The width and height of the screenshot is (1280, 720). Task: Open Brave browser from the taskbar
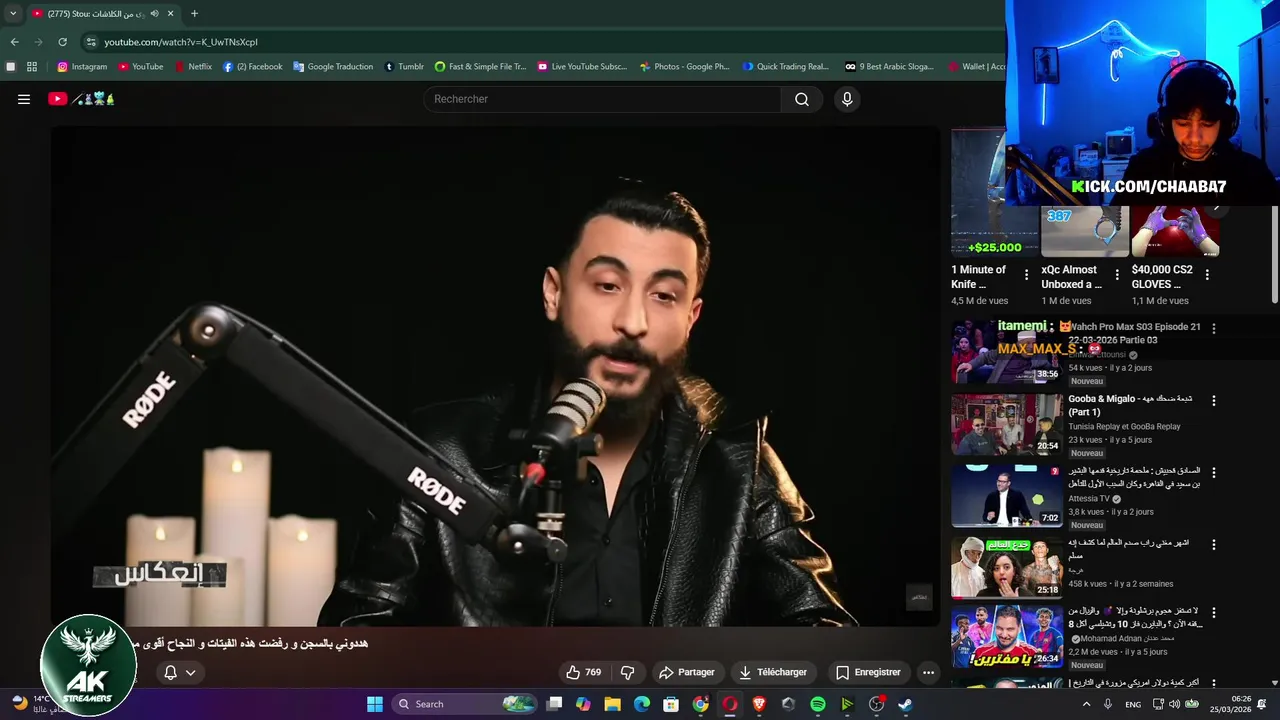[x=759, y=704]
